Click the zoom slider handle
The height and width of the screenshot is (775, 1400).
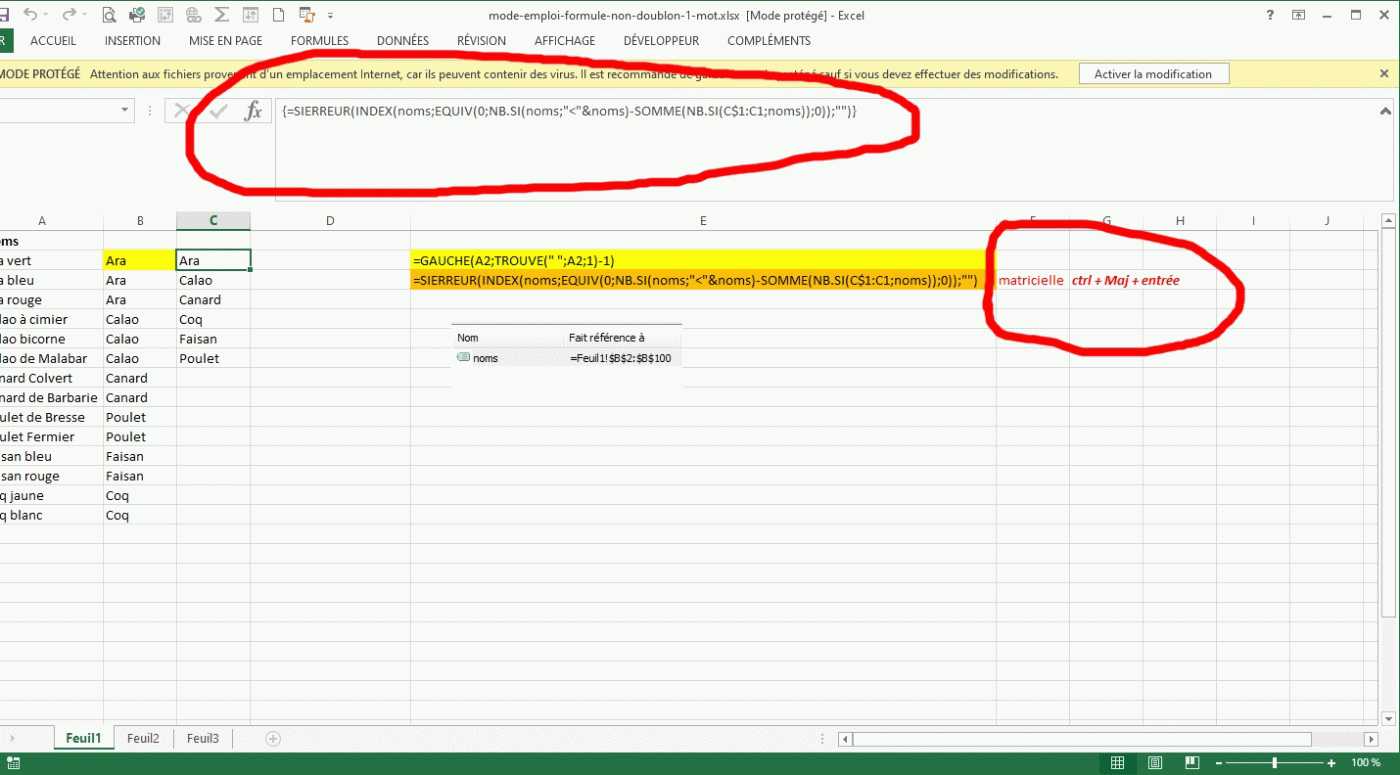coord(1274,764)
